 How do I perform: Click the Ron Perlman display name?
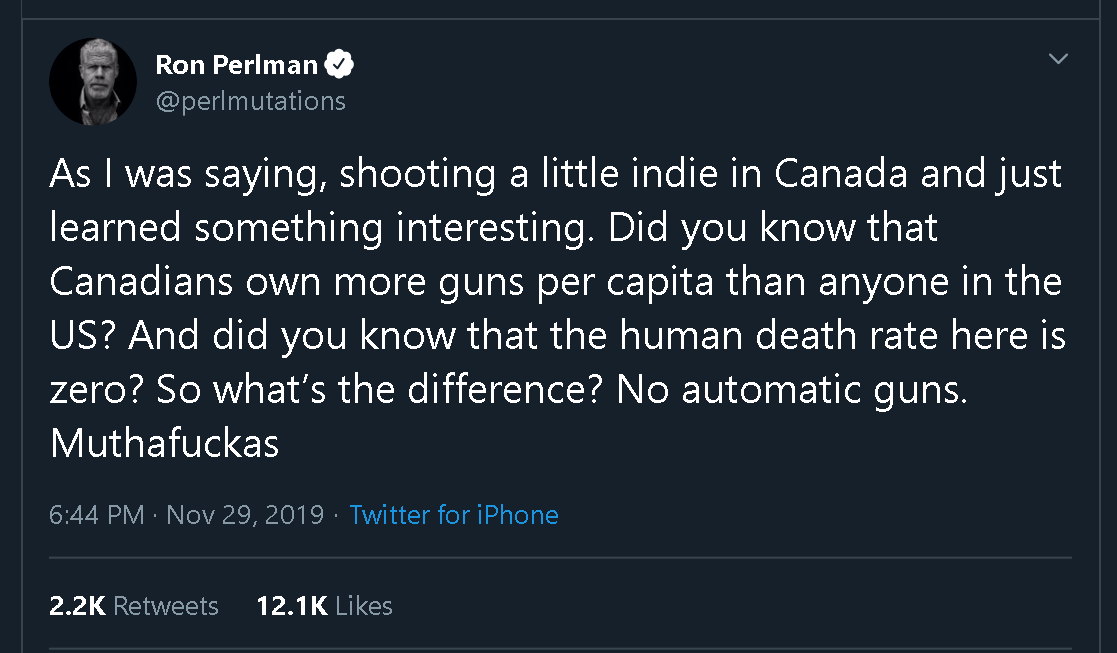click(237, 66)
